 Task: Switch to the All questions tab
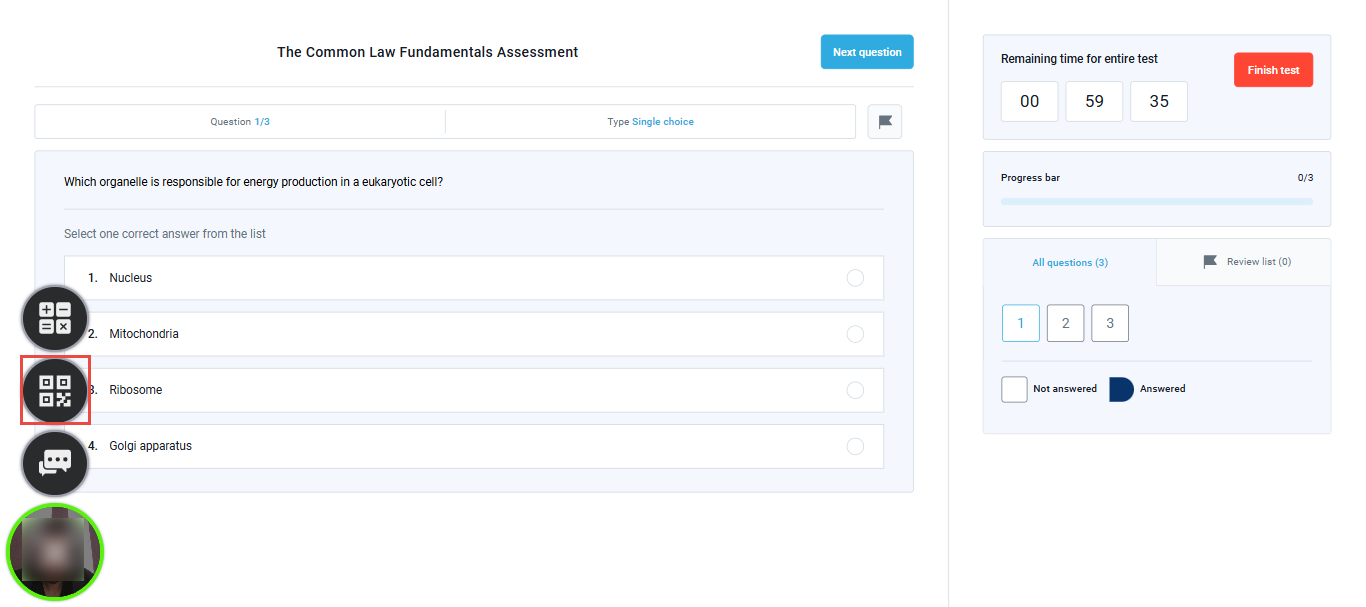click(x=1070, y=262)
